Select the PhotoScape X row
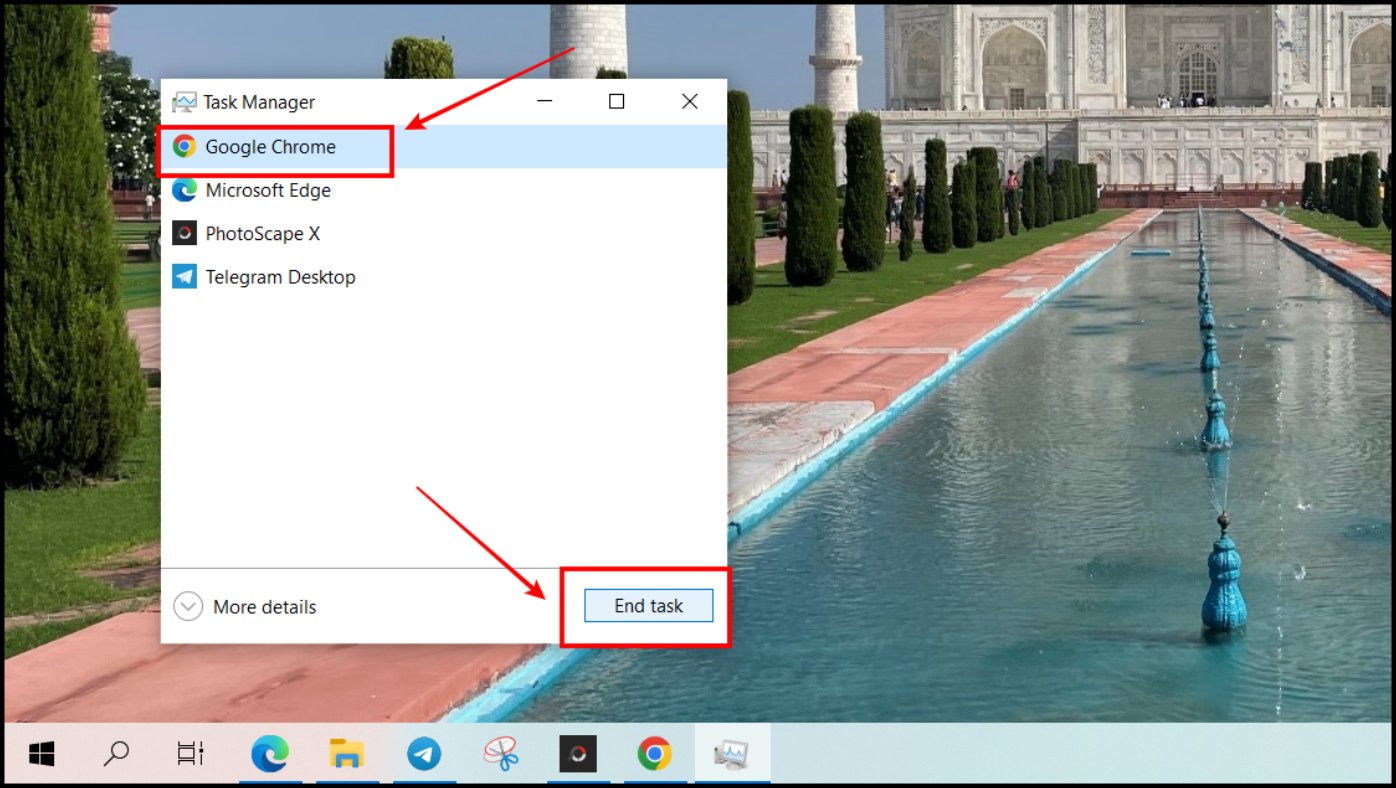The height and width of the screenshot is (788, 1396). [444, 234]
